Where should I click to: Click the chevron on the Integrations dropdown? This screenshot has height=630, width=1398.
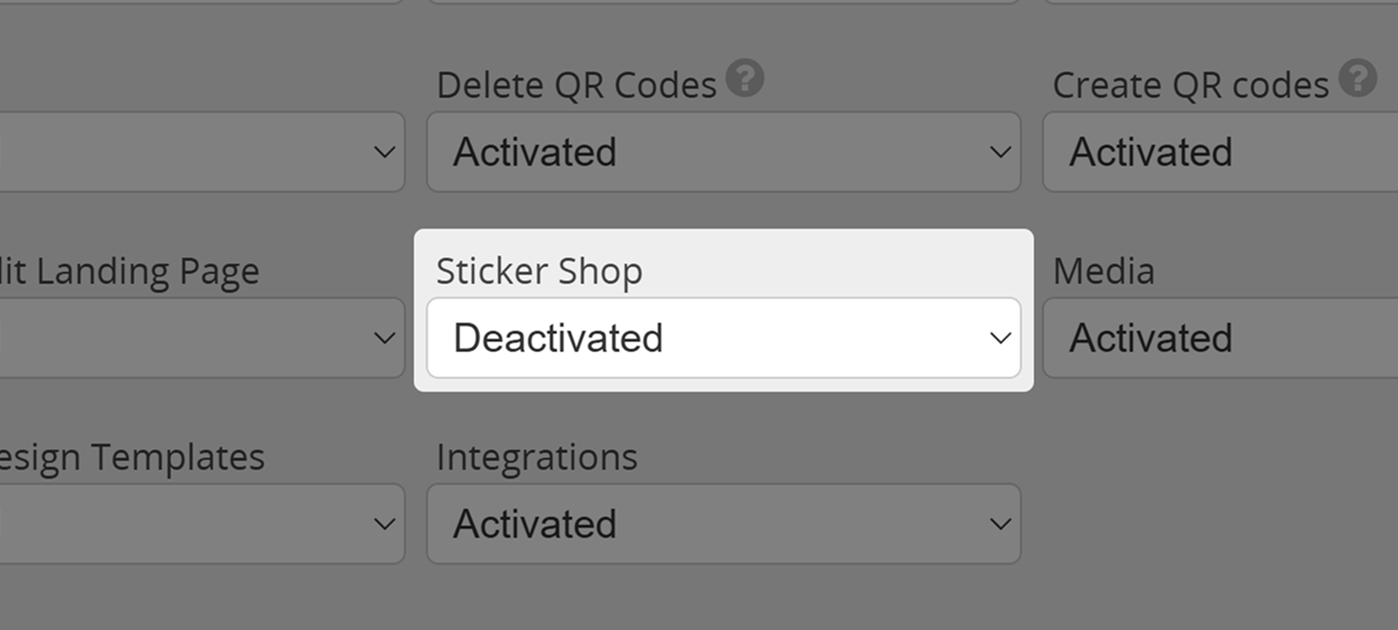tap(1000, 523)
